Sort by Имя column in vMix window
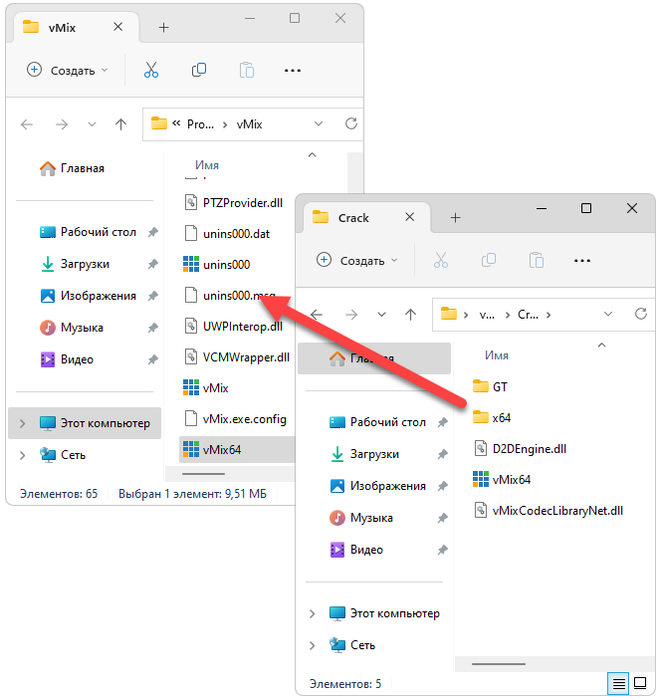Viewport: 660px width, 700px height. coord(207,165)
